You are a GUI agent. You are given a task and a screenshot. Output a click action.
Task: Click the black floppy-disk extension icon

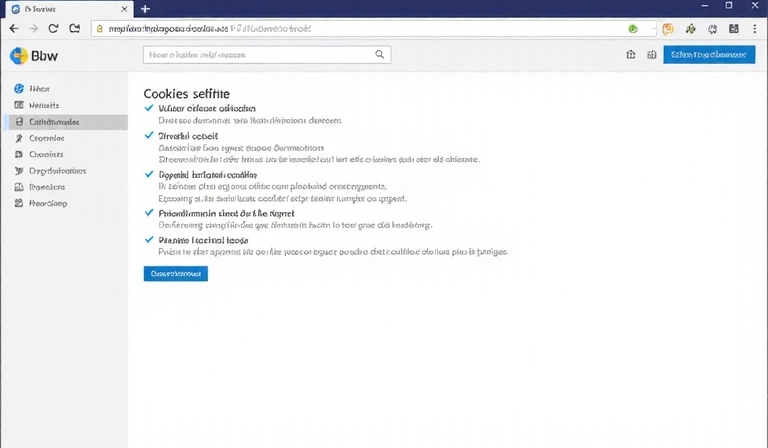click(734, 29)
